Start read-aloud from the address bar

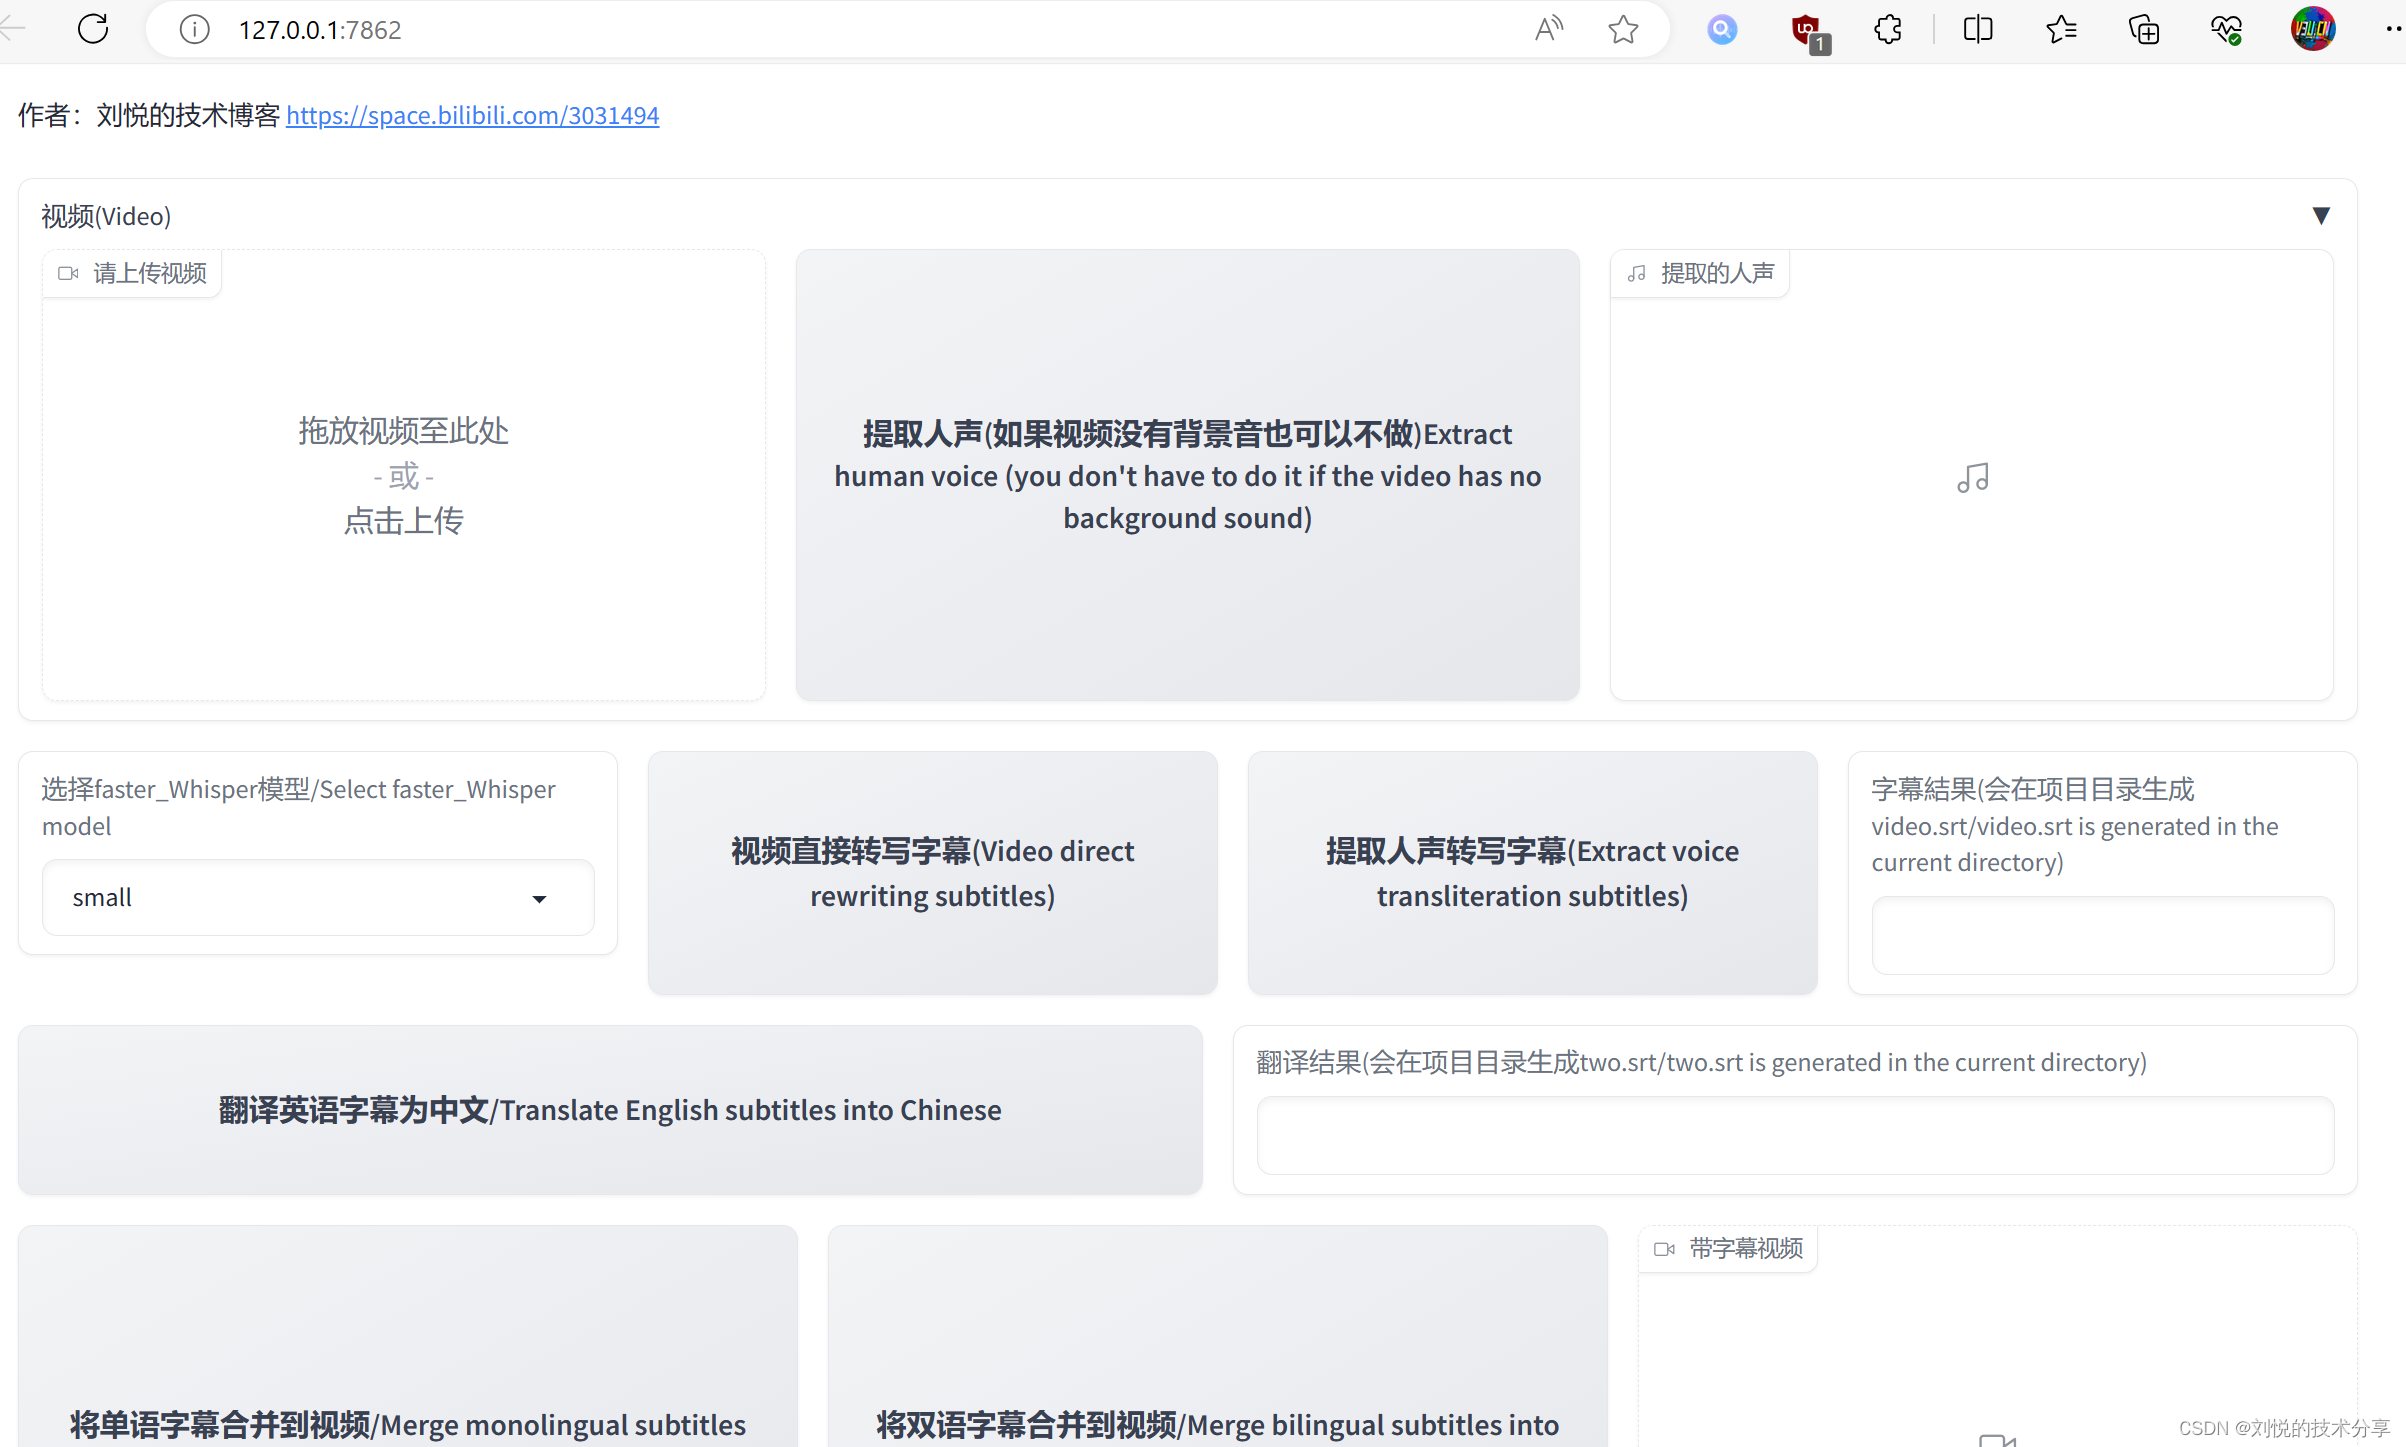1549,29
